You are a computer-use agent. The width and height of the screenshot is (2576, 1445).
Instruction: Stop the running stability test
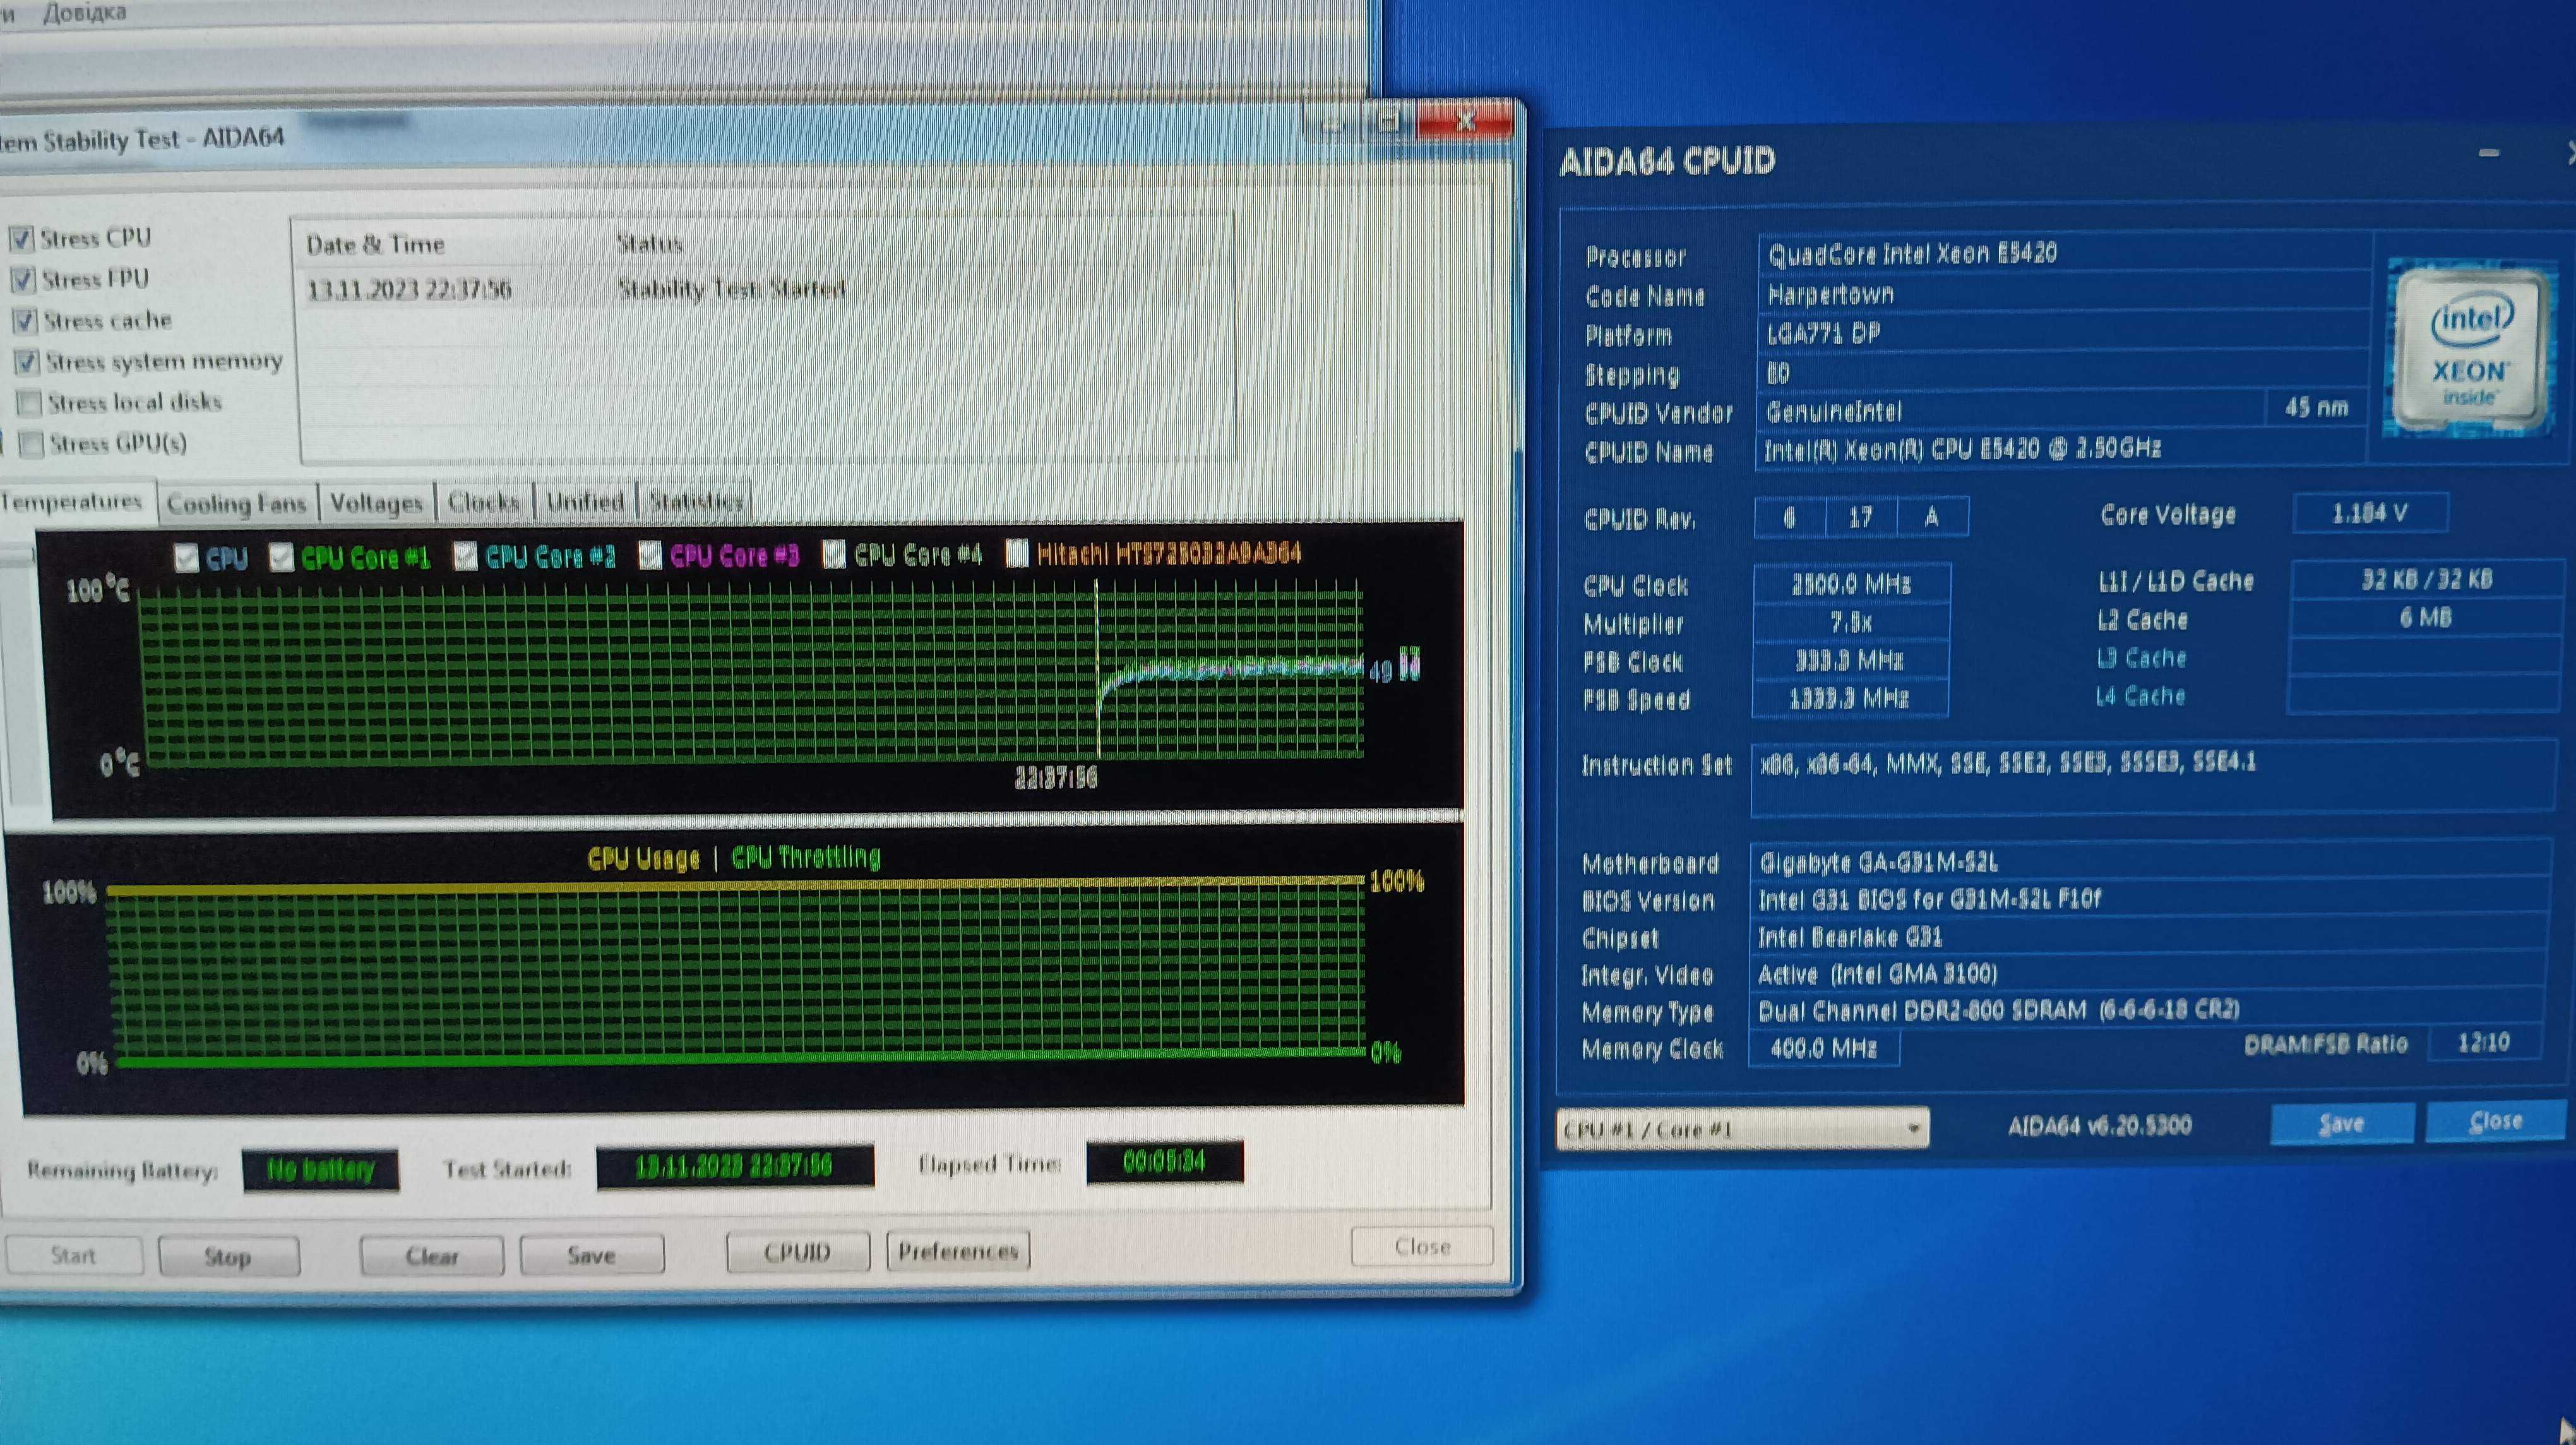point(228,1256)
